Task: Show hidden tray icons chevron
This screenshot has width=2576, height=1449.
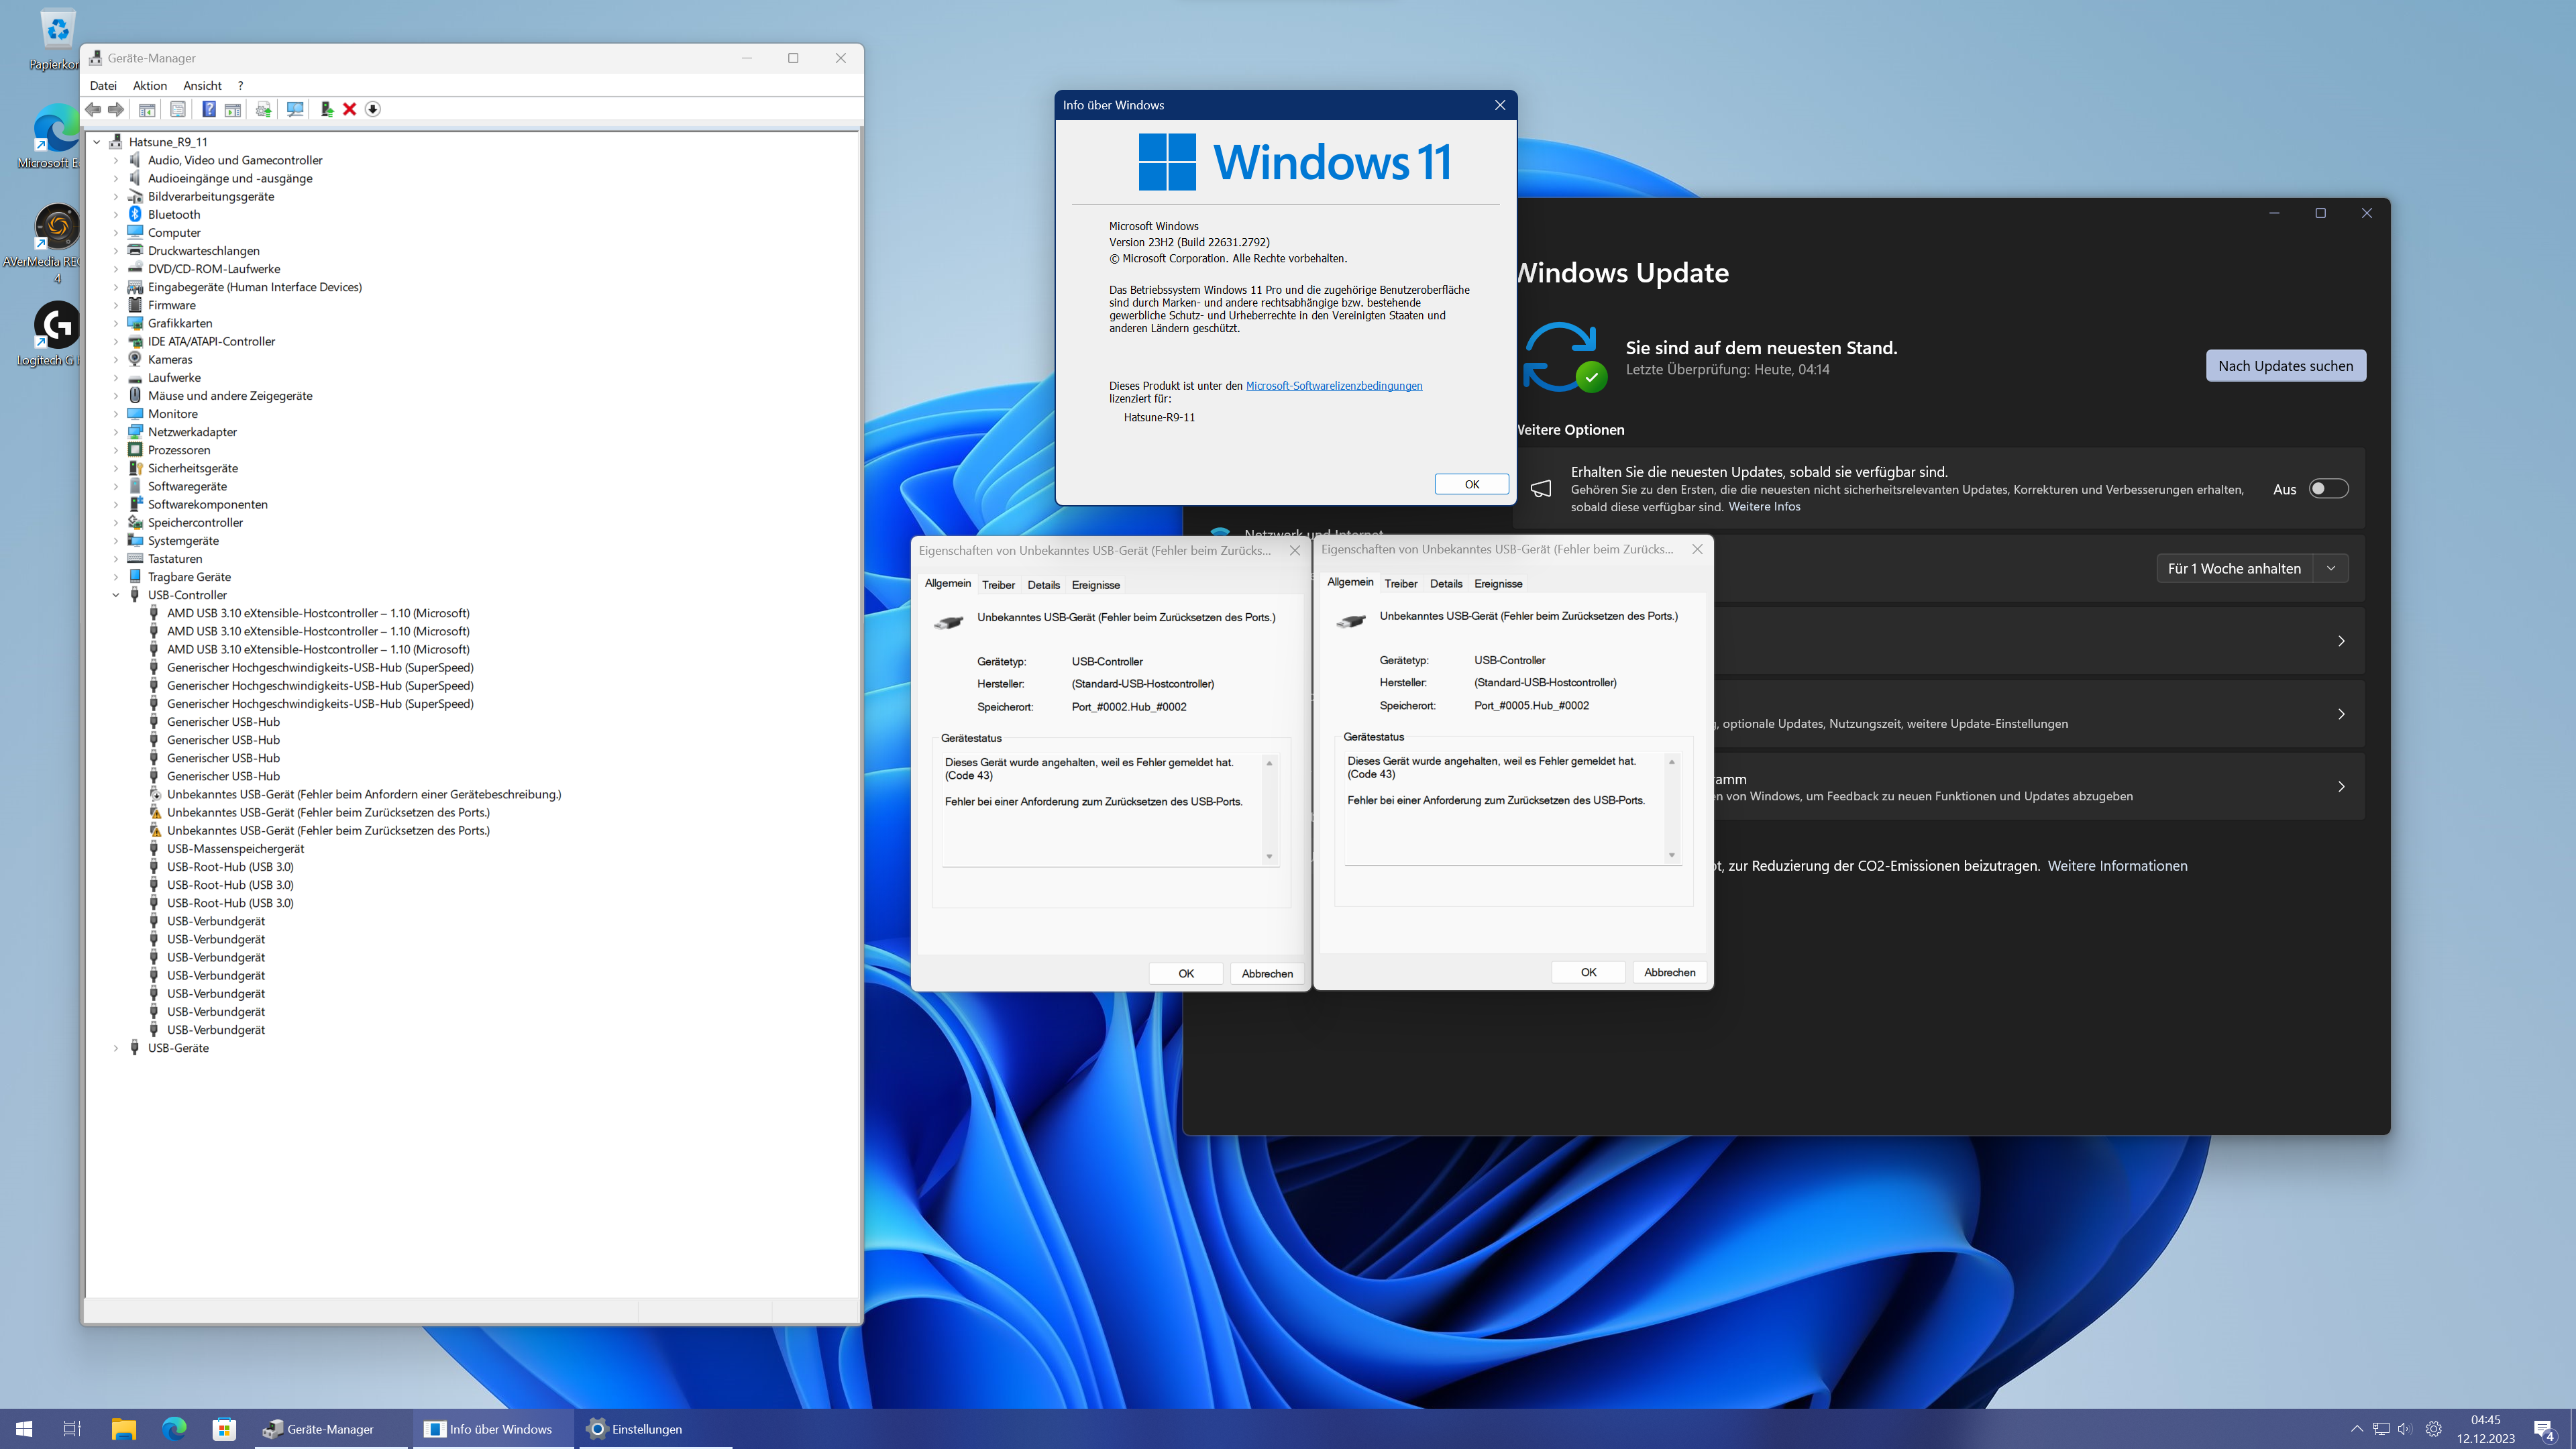Action: [2356, 1429]
